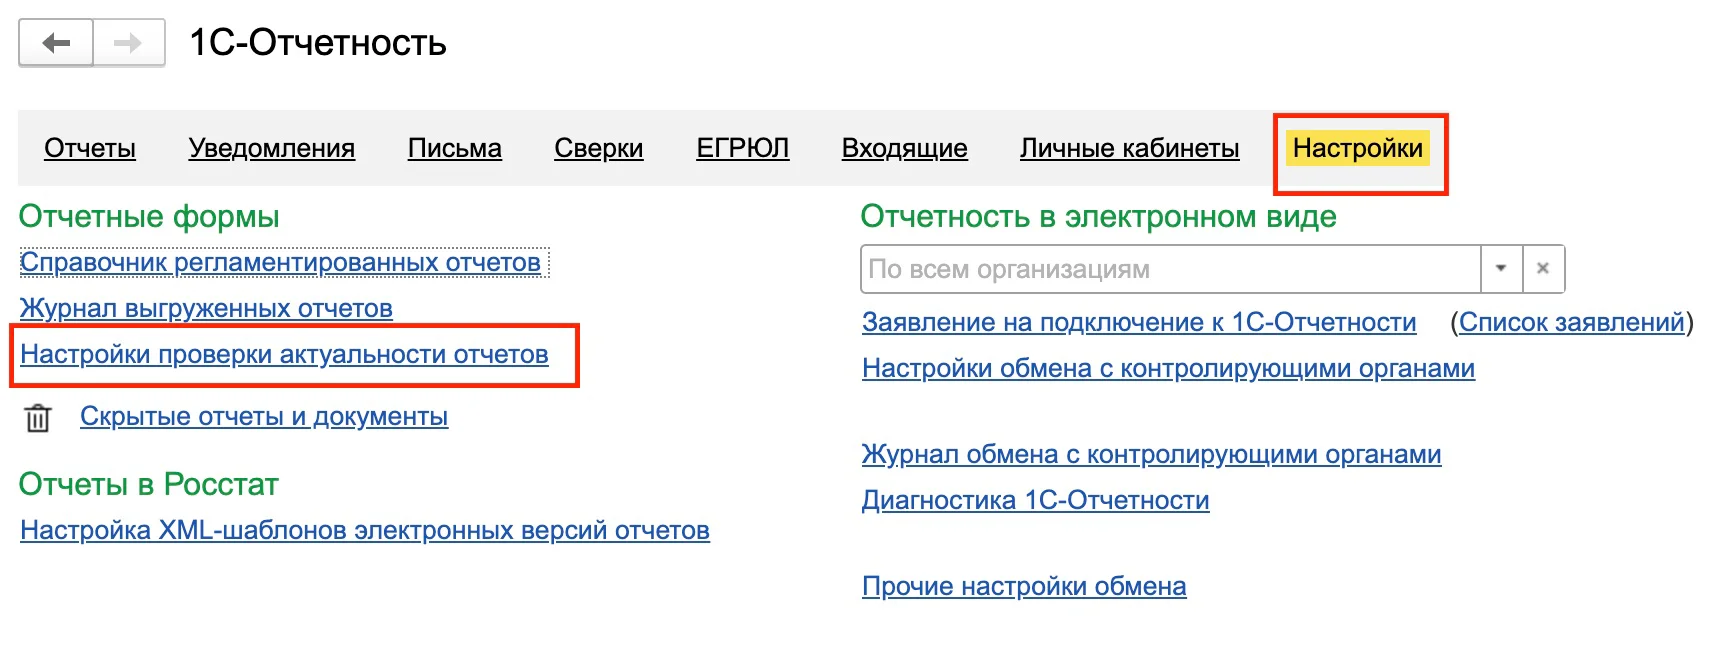Switch to the Входящие tab
The height and width of the screenshot is (662, 1730).
pos(905,148)
